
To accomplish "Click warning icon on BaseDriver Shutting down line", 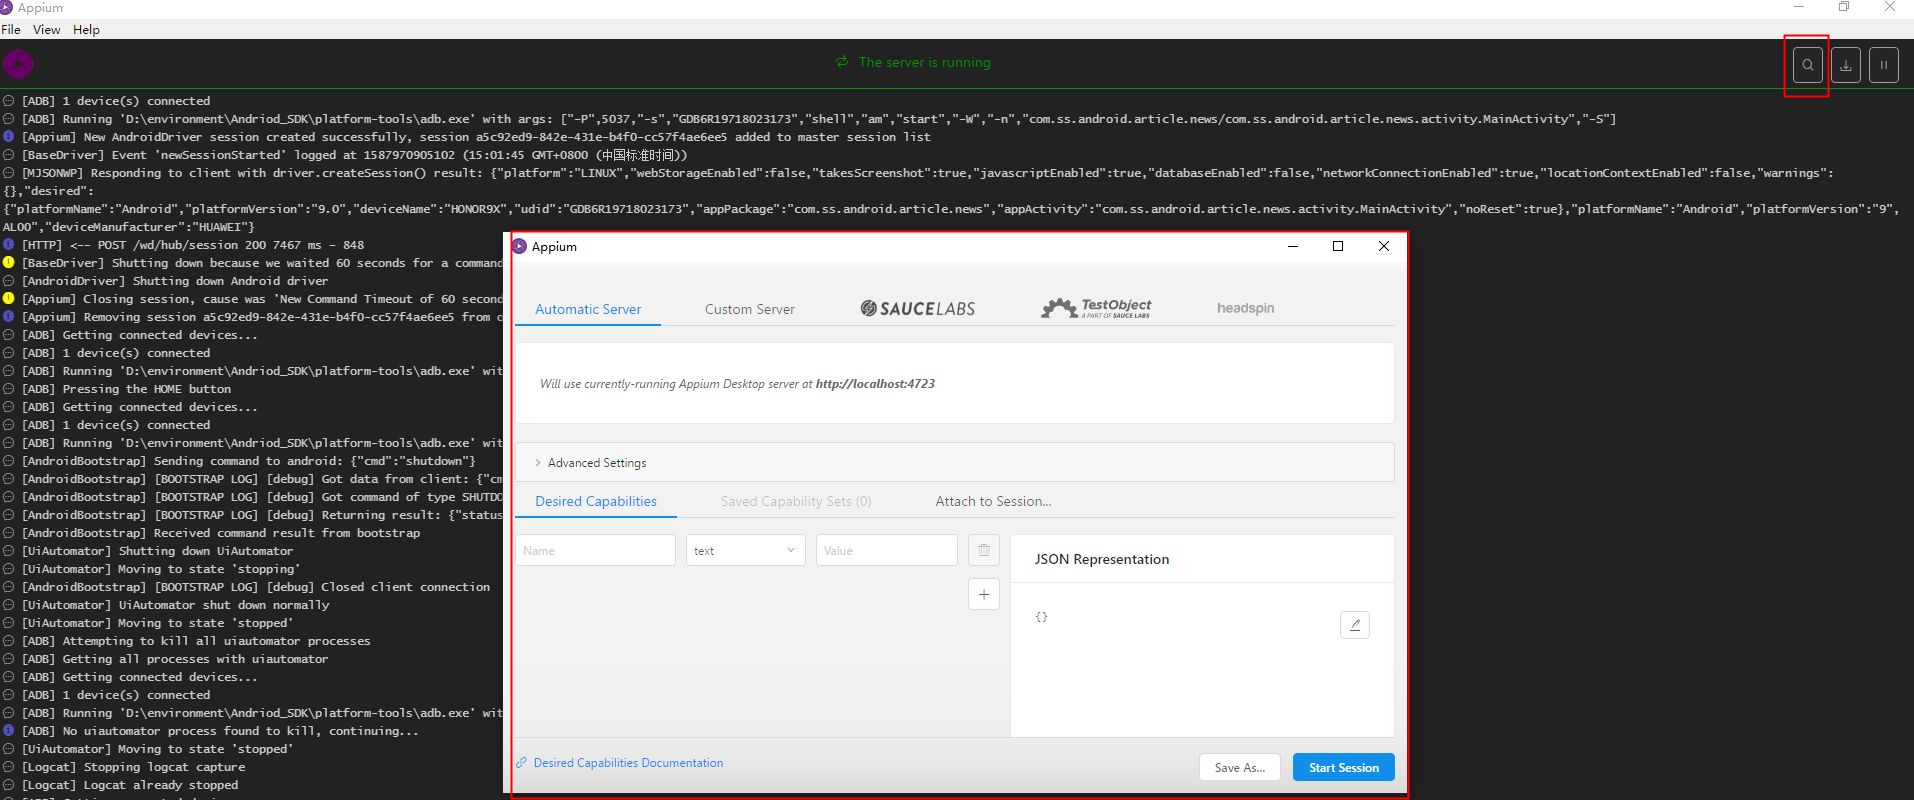I will click(8, 262).
